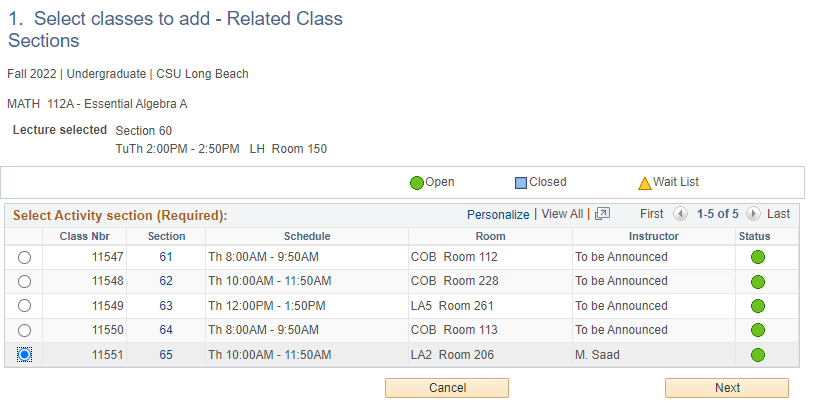Click the Next button

point(727,388)
